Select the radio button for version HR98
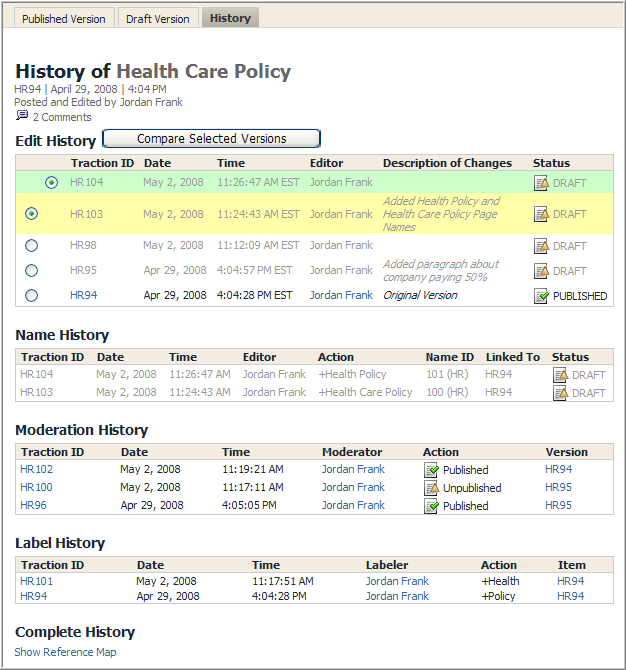626x670 pixels. [31, 245]
